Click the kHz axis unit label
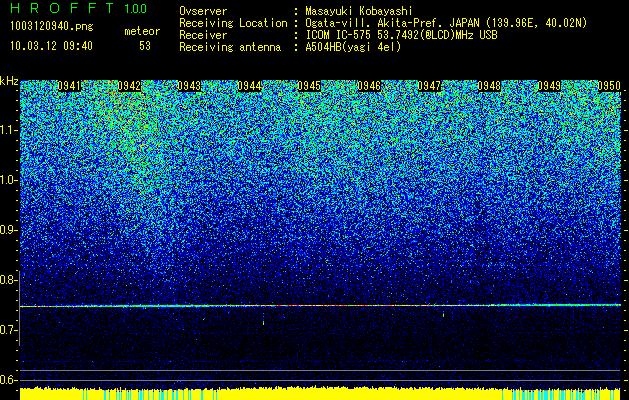The height and width of the screenshot is (400, 629). (9, 81)
